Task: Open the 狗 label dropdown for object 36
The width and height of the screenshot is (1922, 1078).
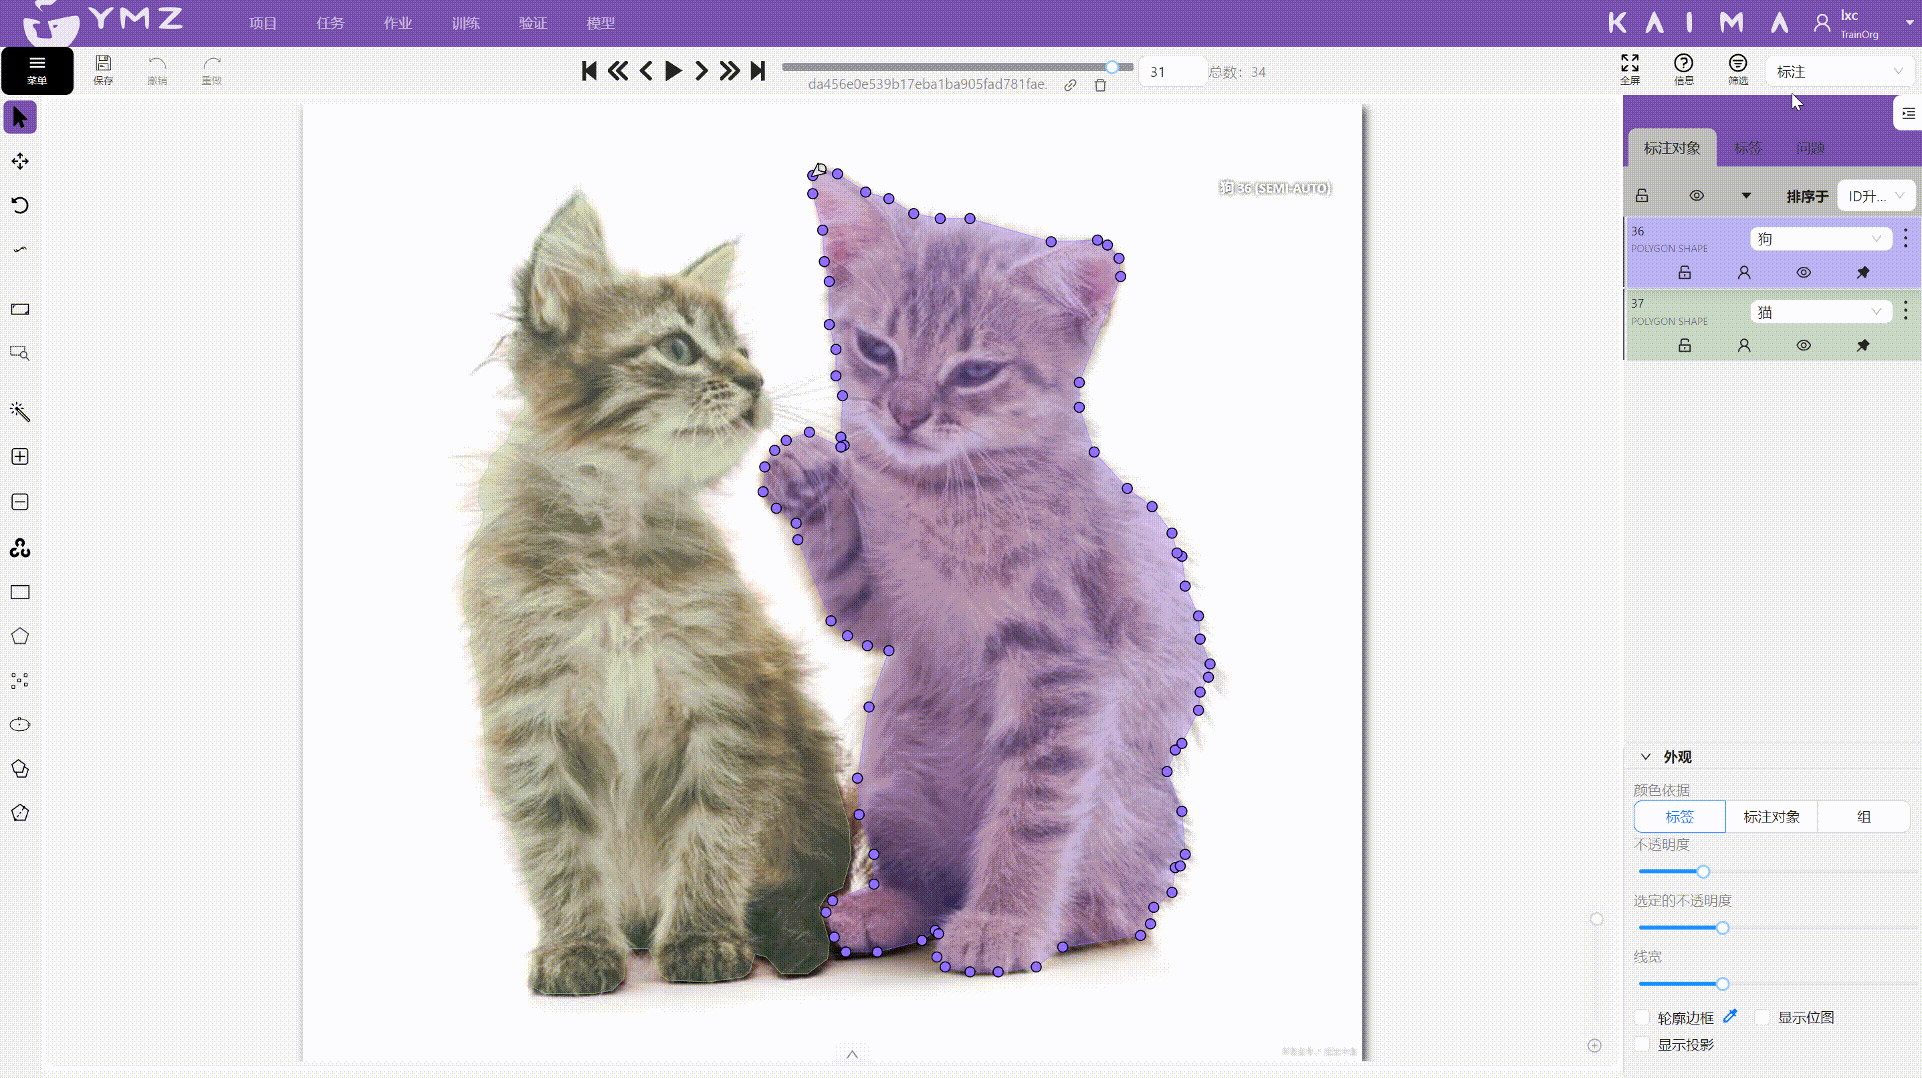Action: point(1820,239)
